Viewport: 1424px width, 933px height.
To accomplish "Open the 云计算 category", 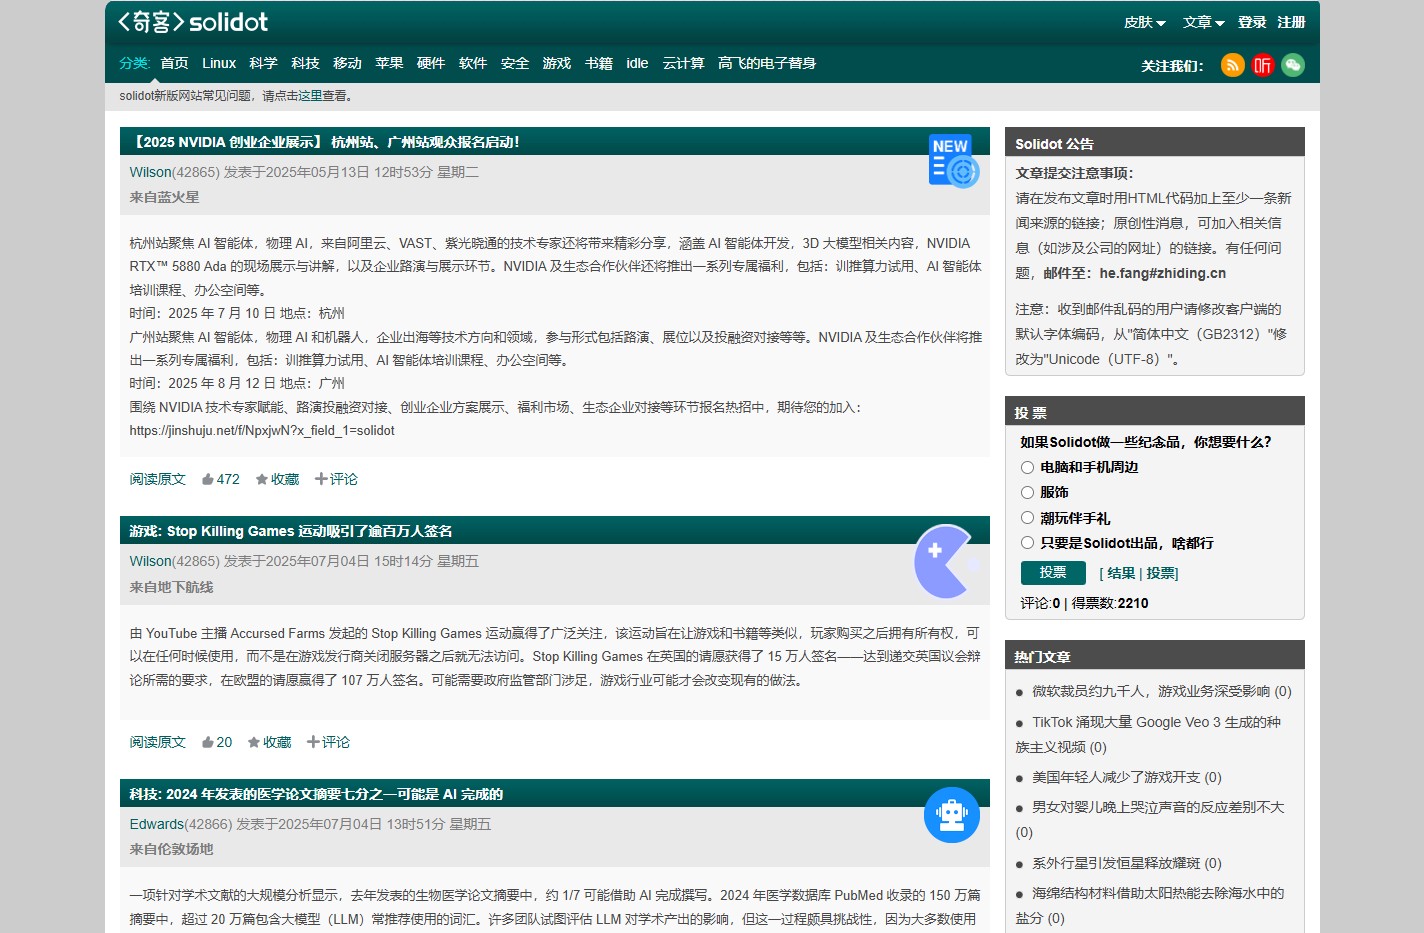I will 684,63.
